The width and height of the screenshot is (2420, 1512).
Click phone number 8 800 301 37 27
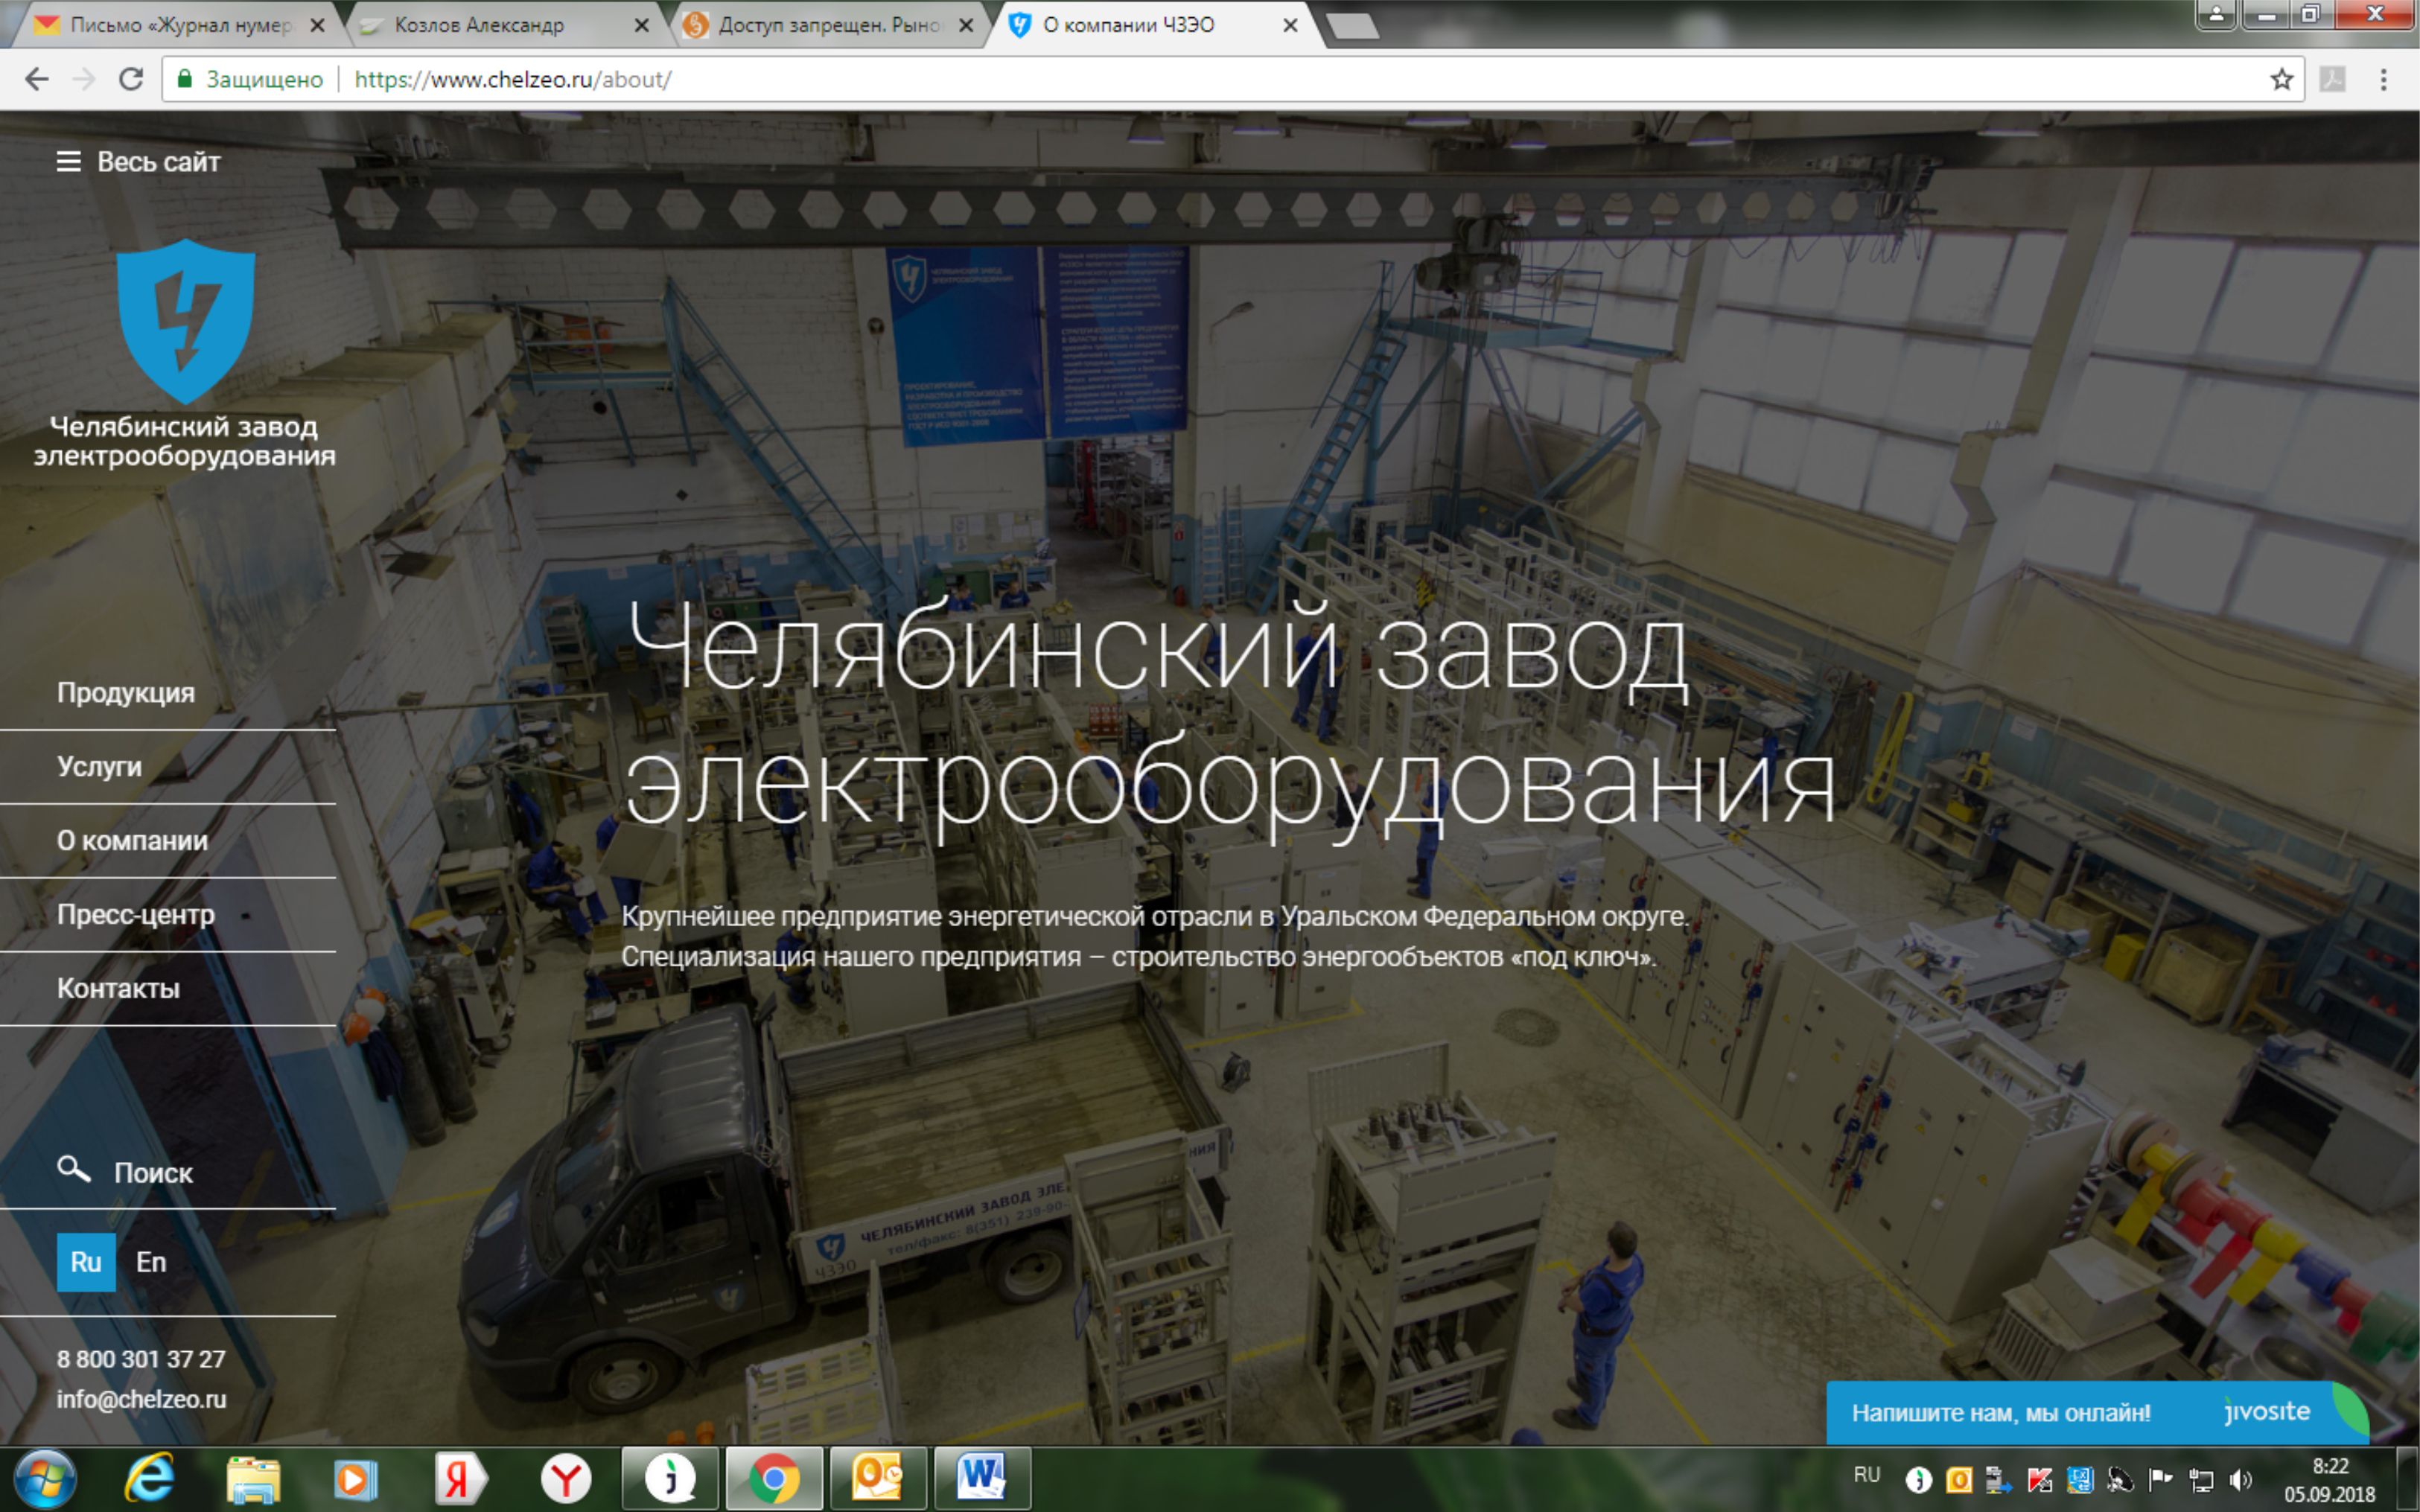[141, 1359]
